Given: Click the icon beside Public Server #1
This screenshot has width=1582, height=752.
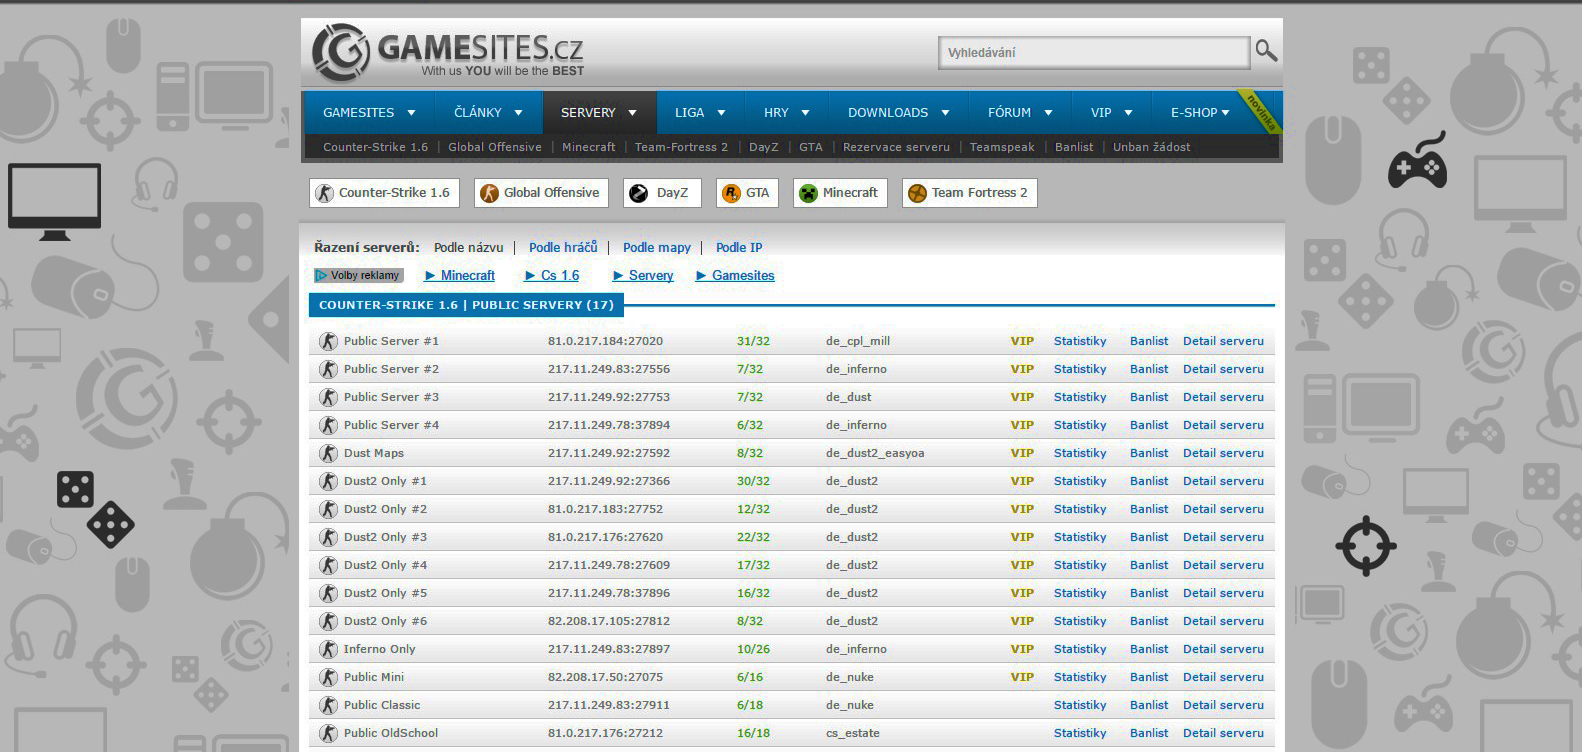Looking at the screenshot, I should tap(328, 341).
